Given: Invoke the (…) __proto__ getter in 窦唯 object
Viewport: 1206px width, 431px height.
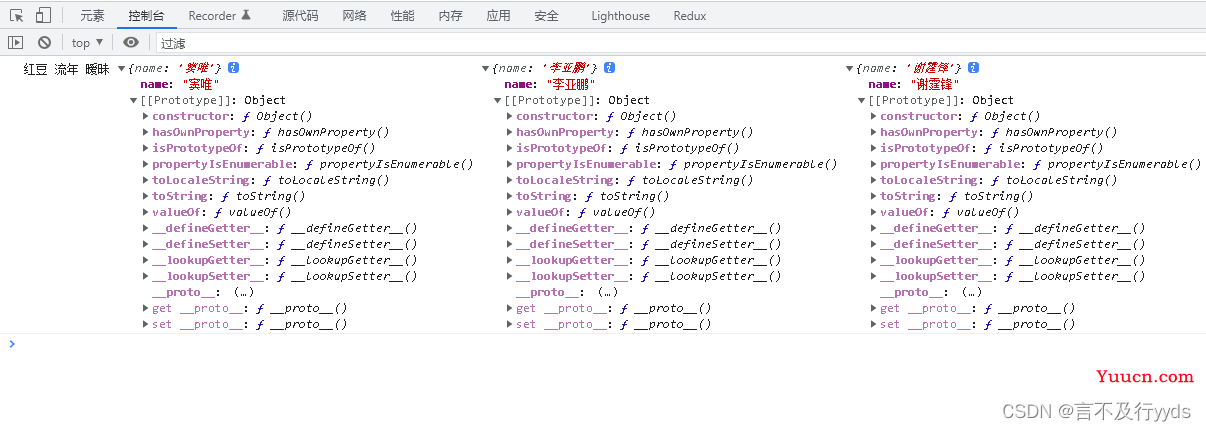Looking at the screenshot, I should [x=243, y=292].
